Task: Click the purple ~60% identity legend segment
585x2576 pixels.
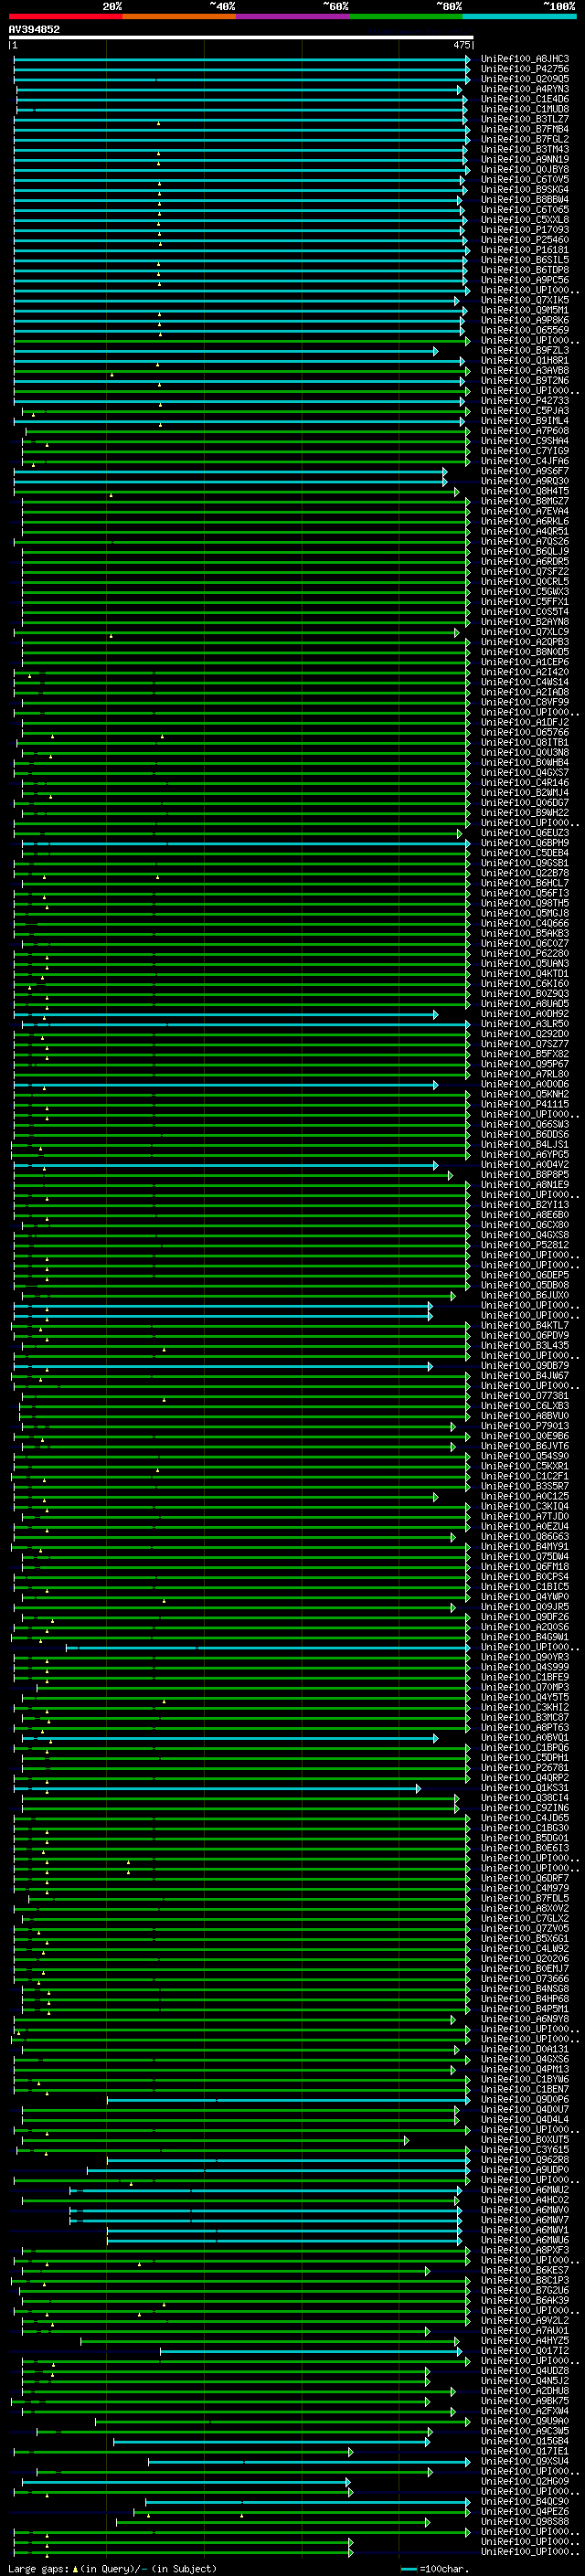Action: tap(292, 16)
